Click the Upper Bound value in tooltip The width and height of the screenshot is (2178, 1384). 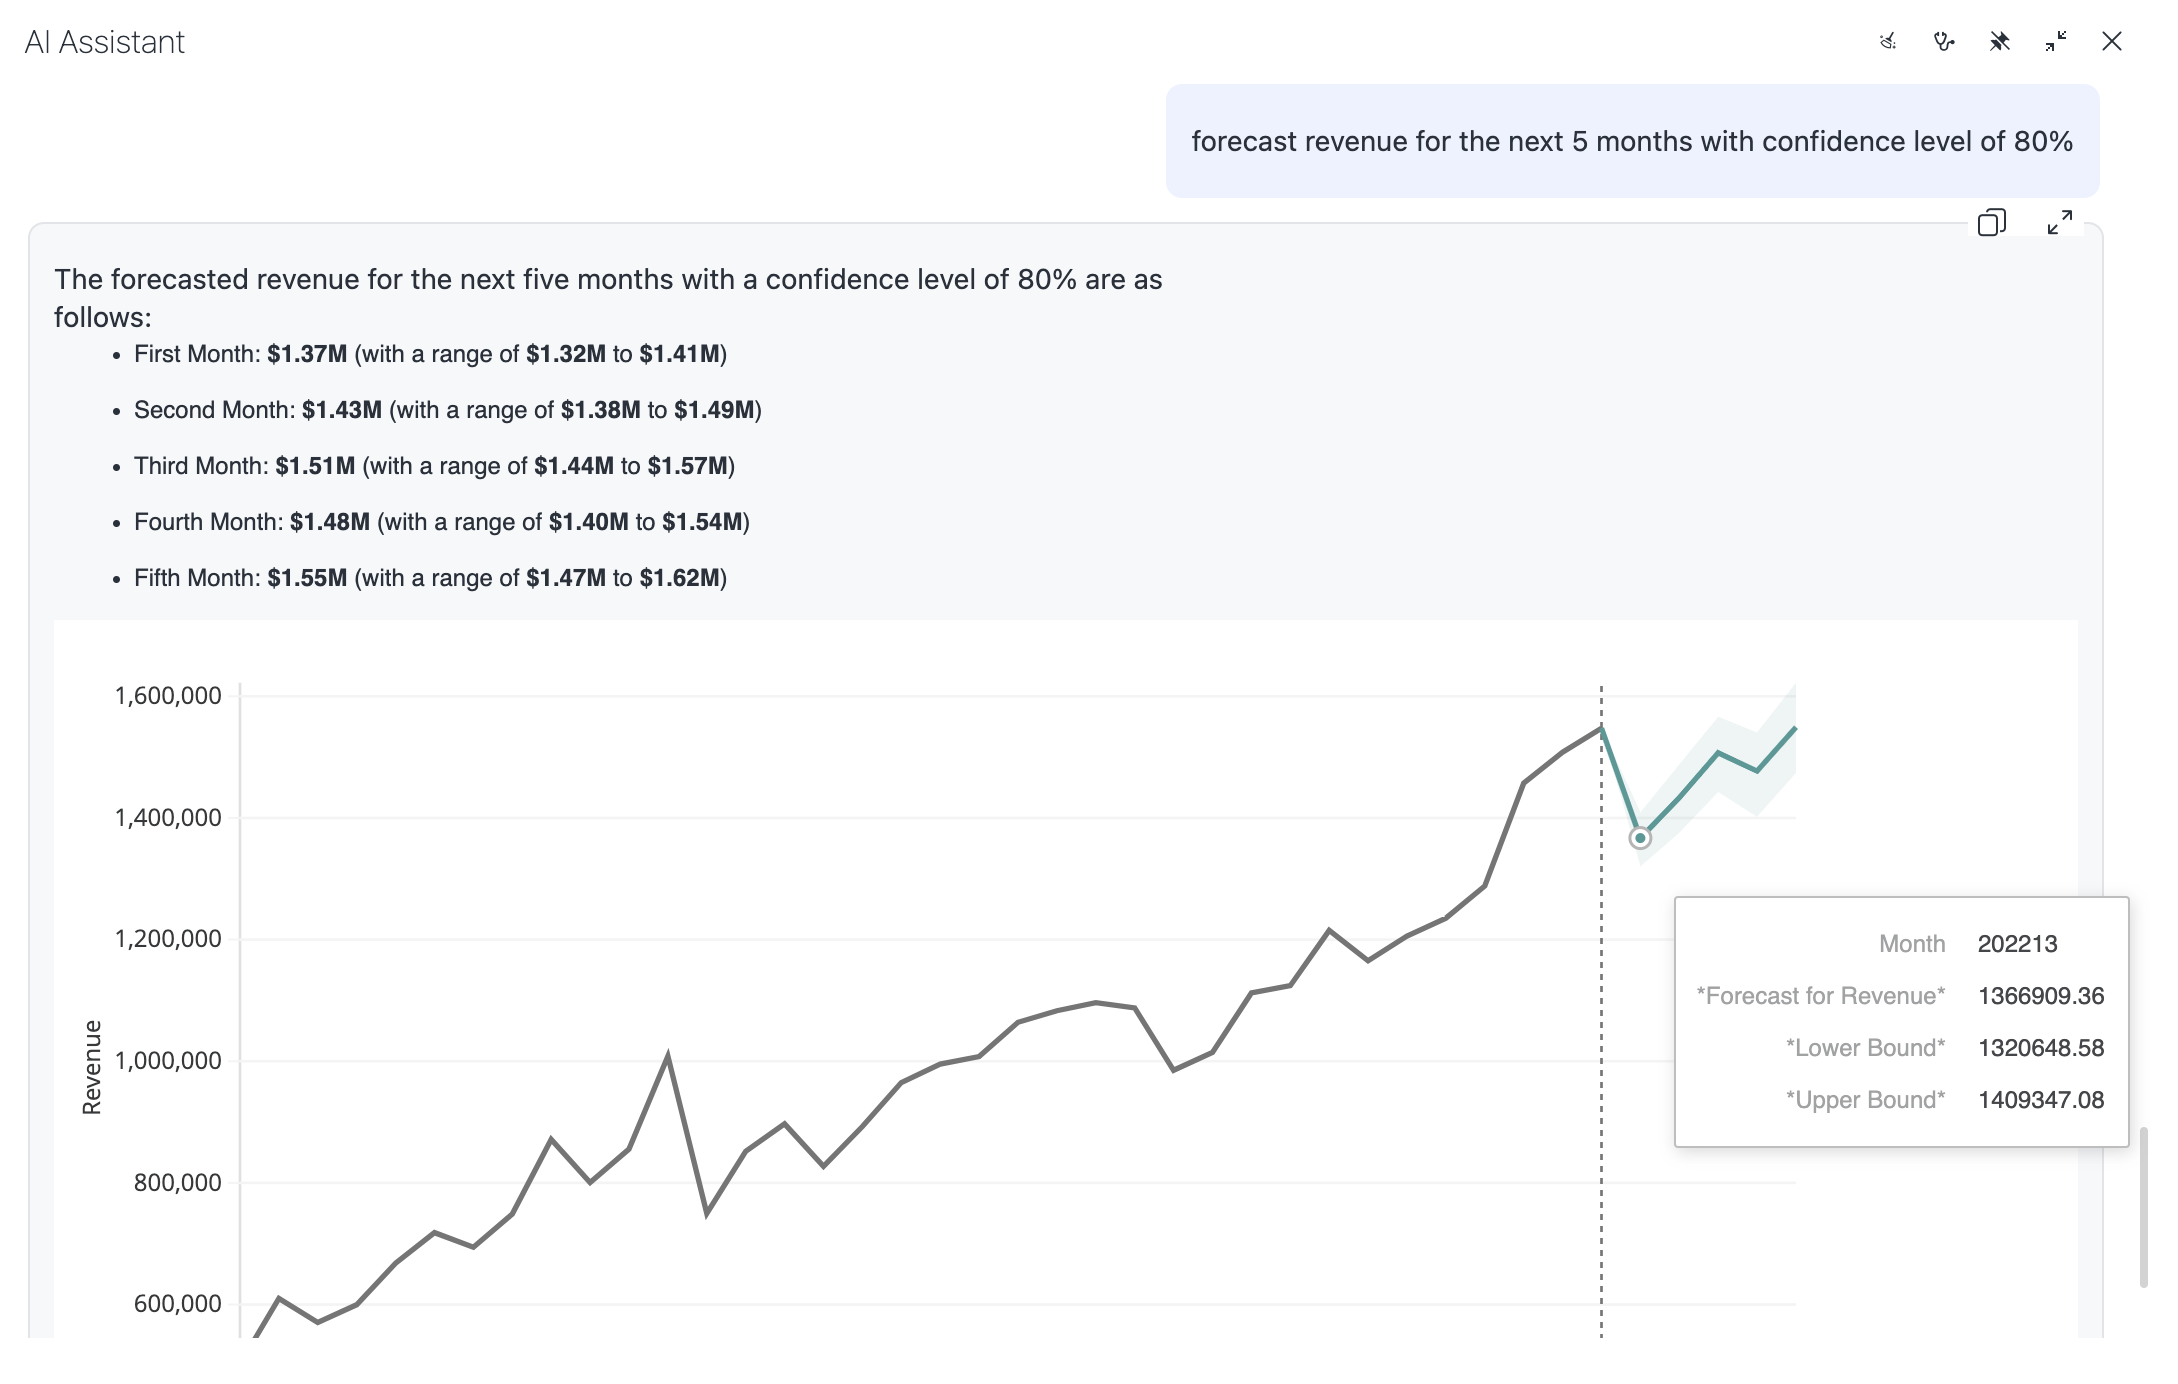pos(2041,1100)
